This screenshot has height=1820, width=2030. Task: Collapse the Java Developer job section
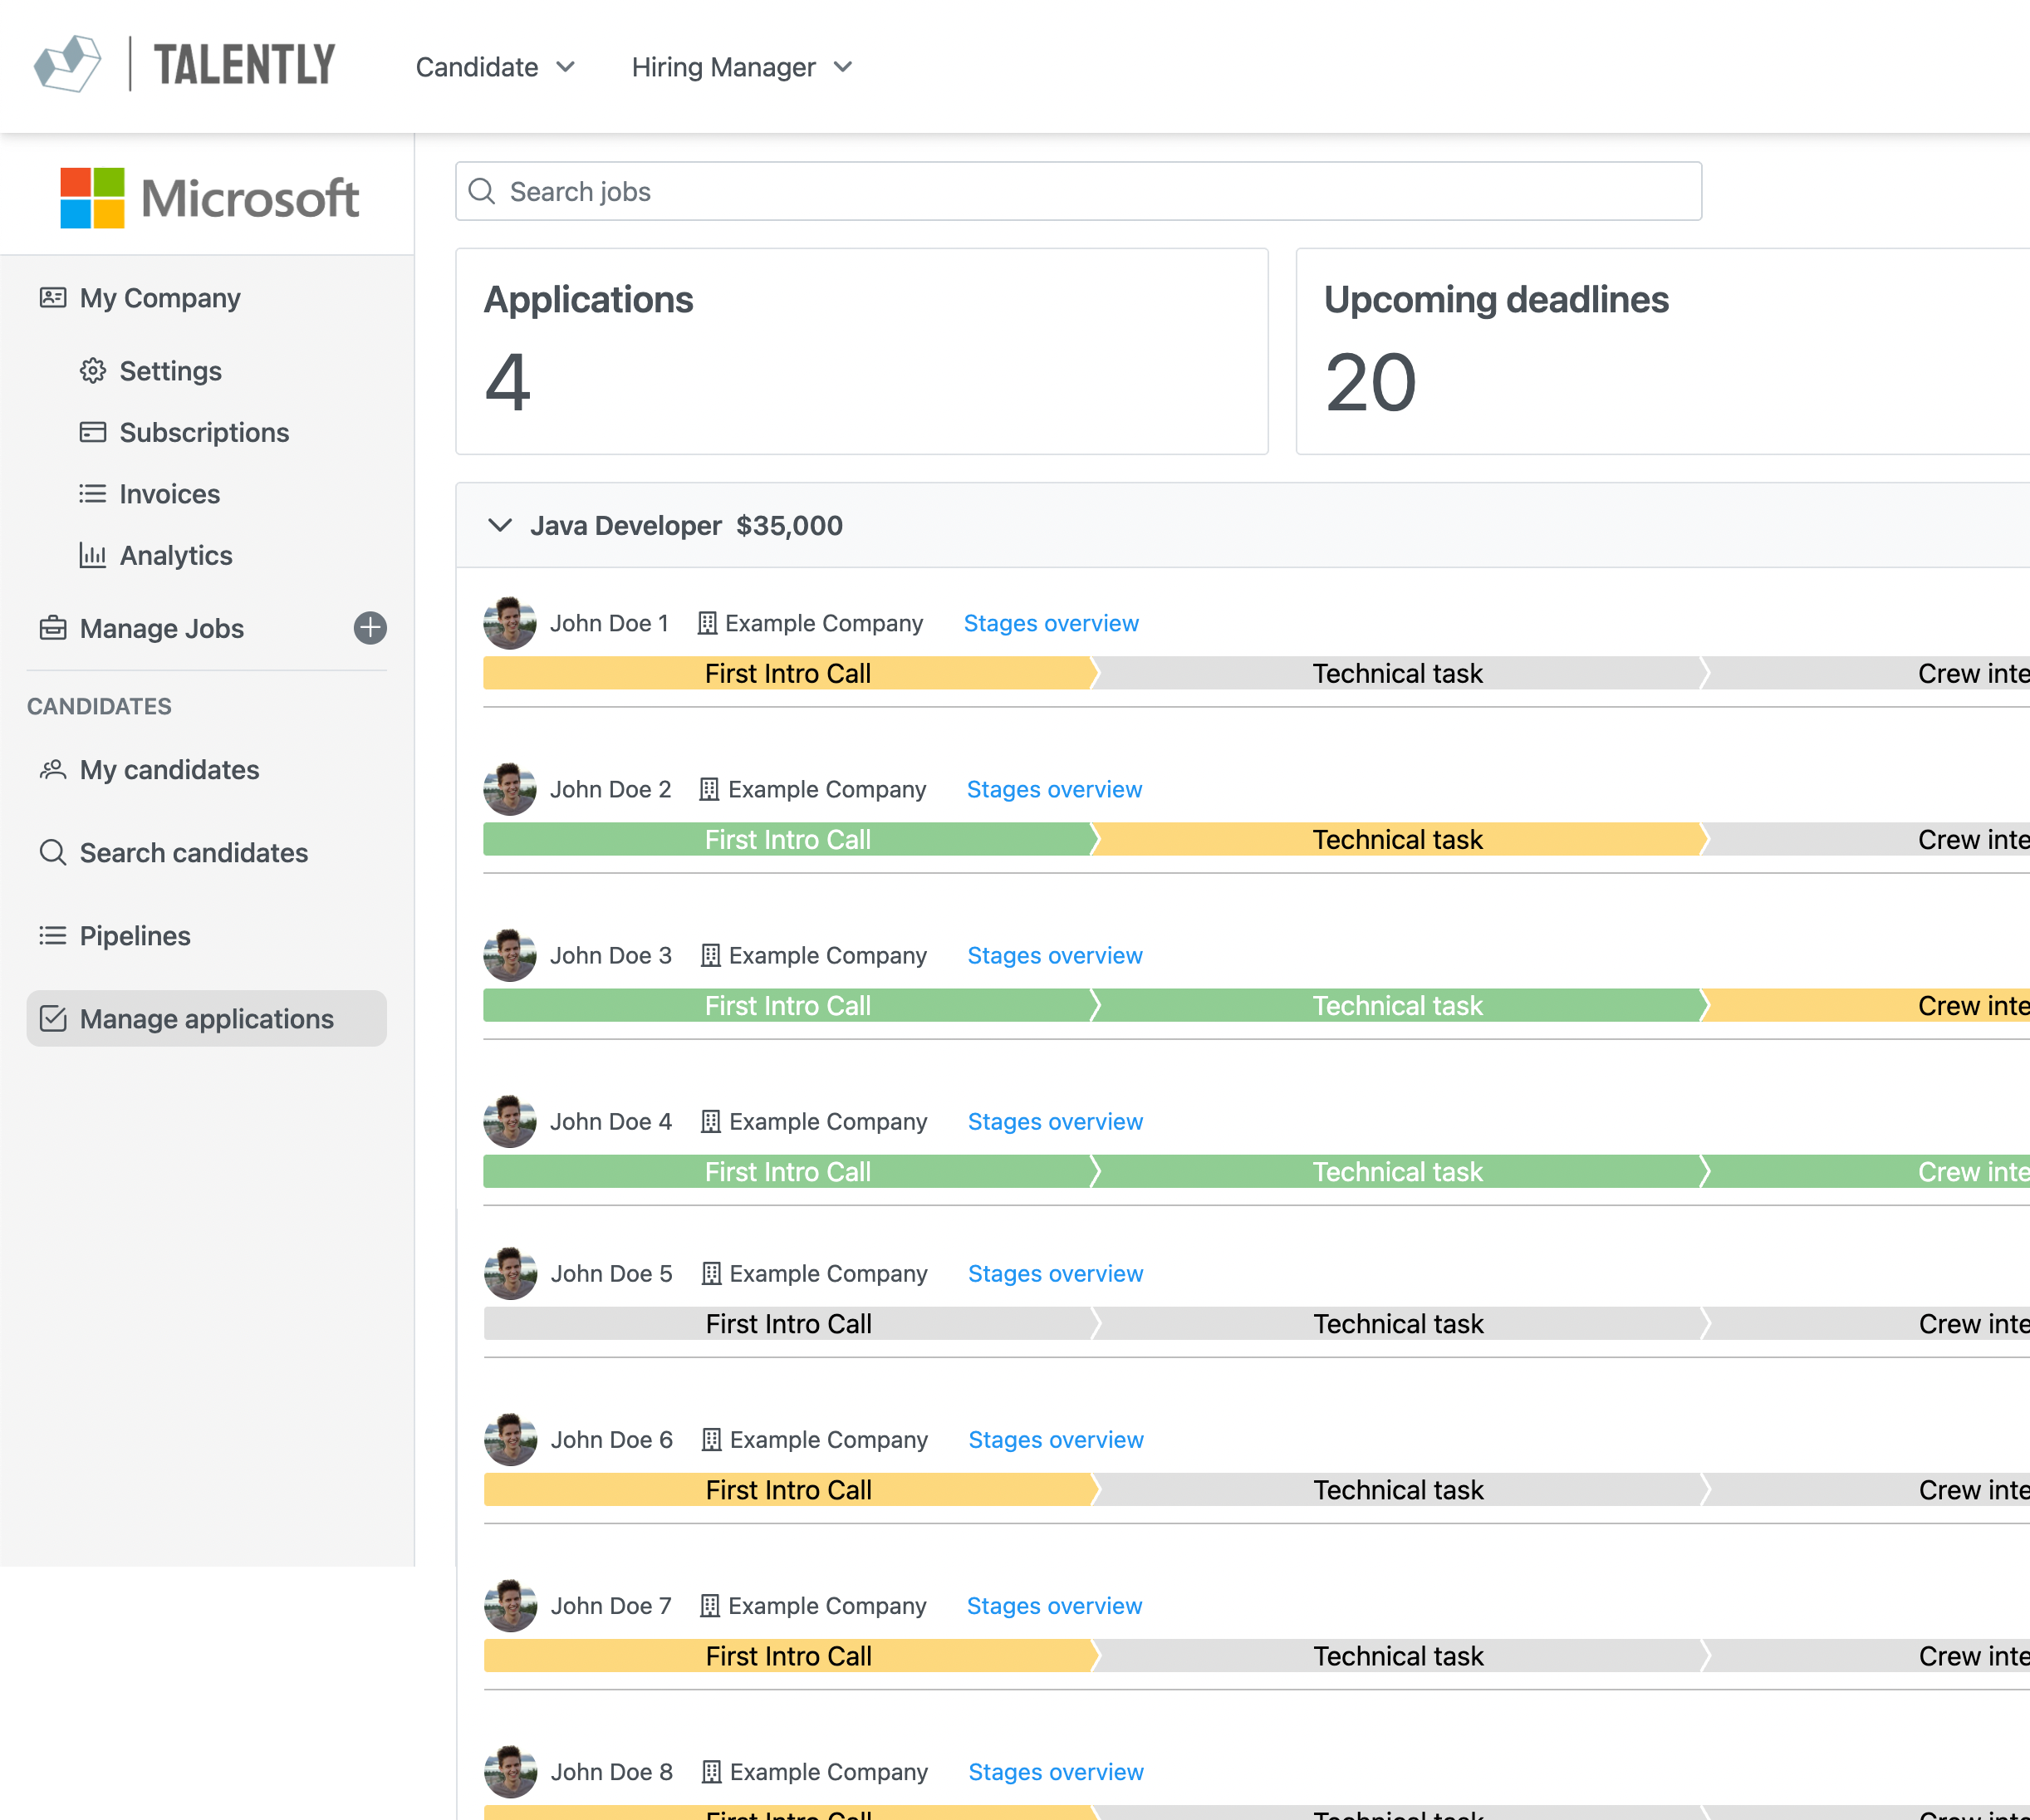click(x=500, y=525)
